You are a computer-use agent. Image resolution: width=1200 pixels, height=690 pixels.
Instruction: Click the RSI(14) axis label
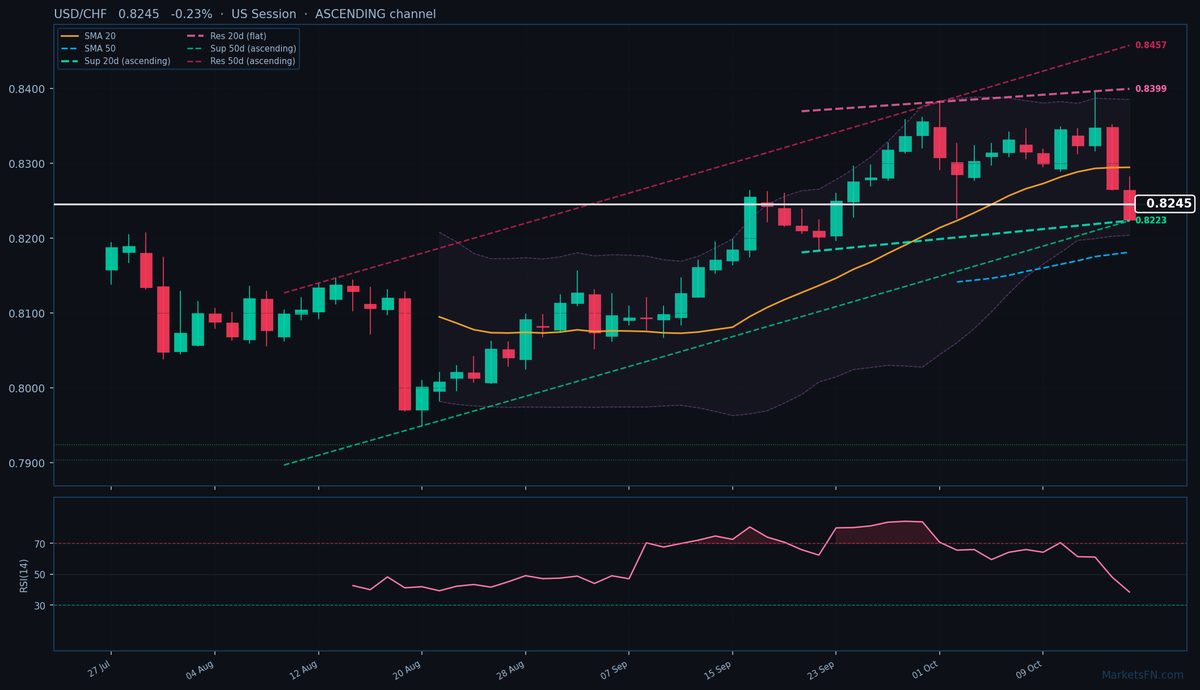click(x=23, y=574)
